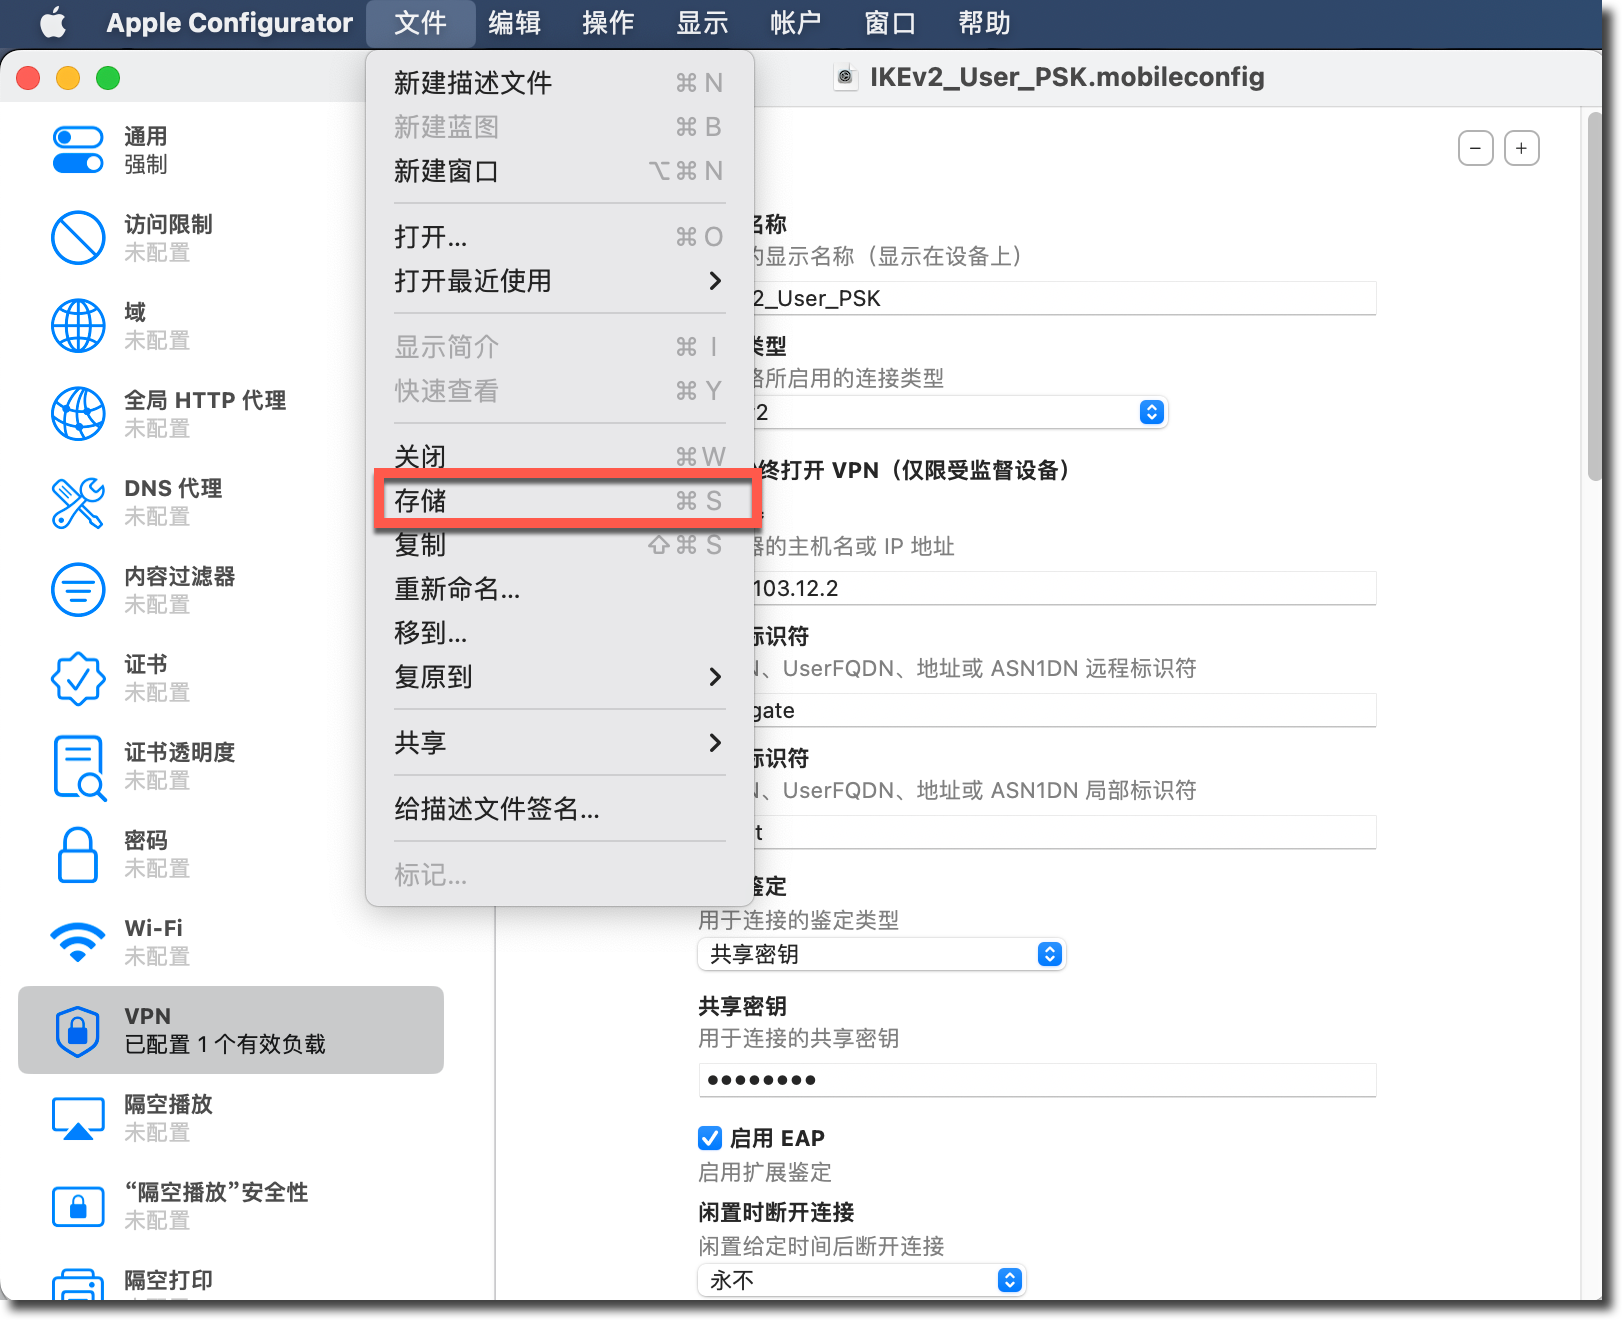Open the 文件 menu bar item
Image resolution: width=1622 pixels, height=1320 pixels.
[x=420, y=23]
